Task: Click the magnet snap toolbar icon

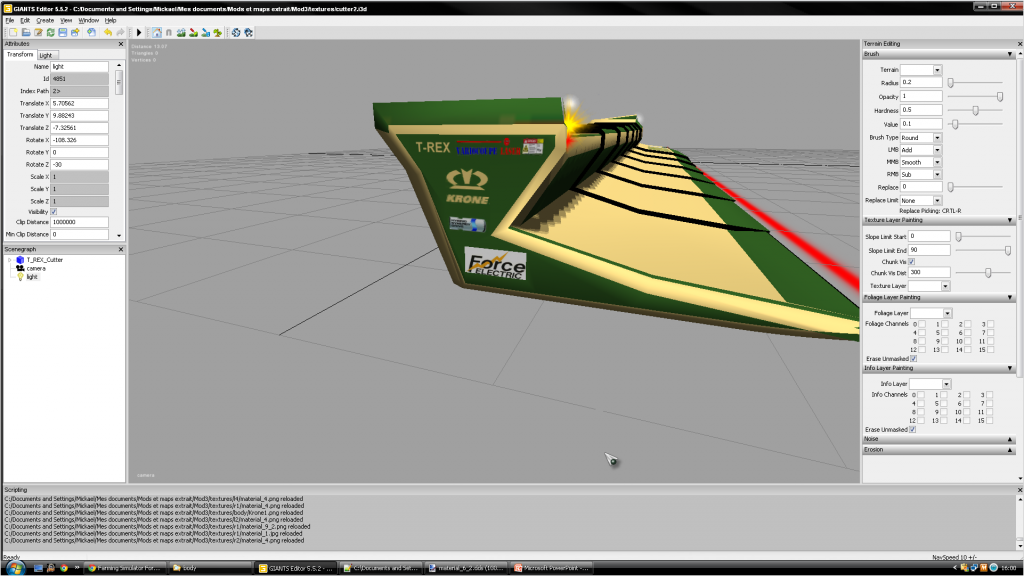Action: [x=169, y=32]
